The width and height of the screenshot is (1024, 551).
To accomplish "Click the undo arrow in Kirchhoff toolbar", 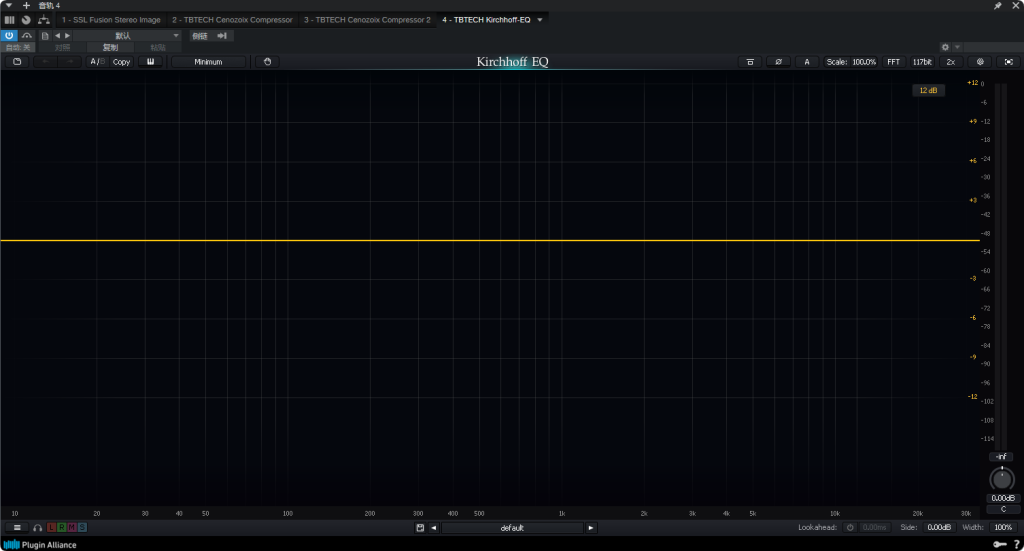I will [45, 62].
